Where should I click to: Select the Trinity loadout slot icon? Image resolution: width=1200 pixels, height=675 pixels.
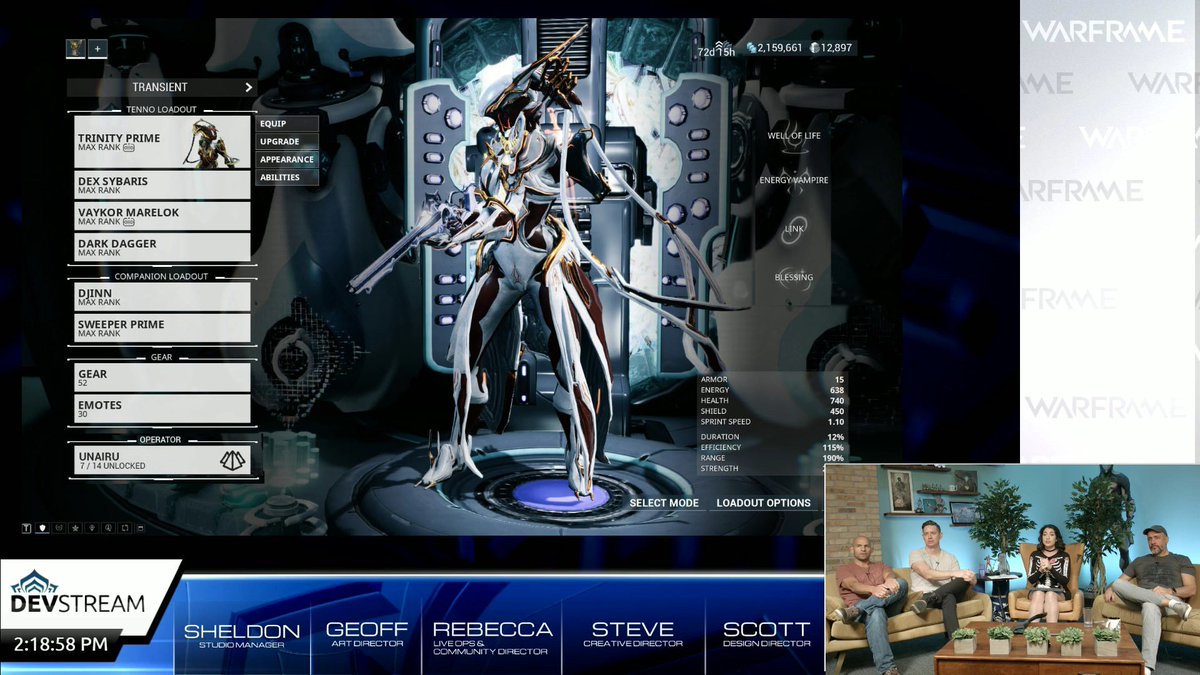pos(75,47)
